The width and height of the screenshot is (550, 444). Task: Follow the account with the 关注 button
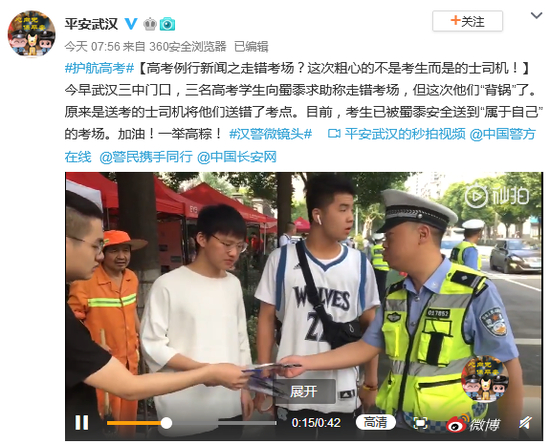coord(467,21)
